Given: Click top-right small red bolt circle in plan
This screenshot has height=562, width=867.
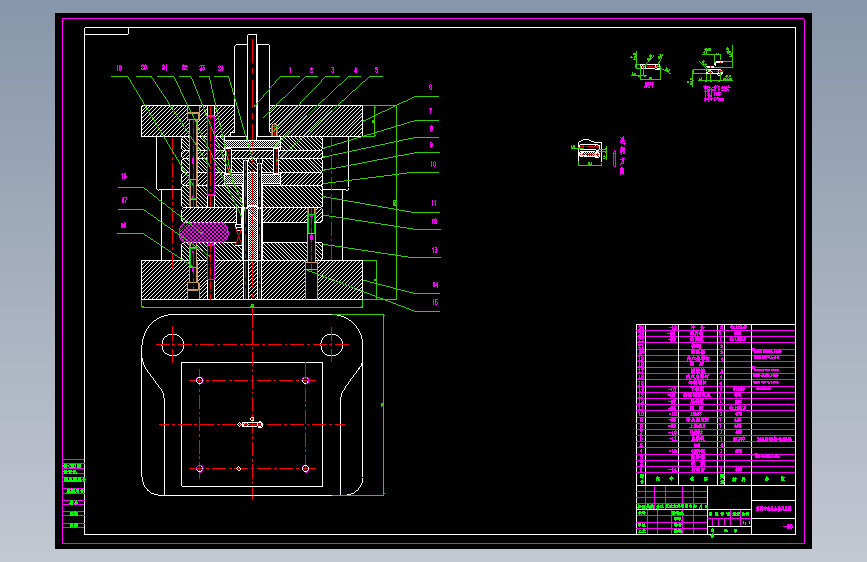Looking at the screenshot, I should (305, 381).
